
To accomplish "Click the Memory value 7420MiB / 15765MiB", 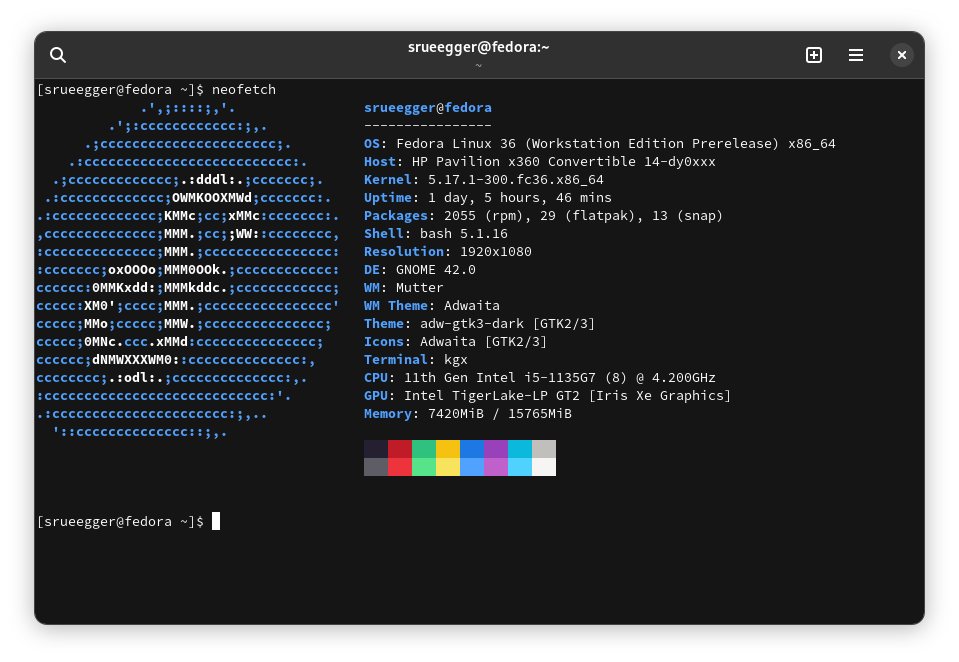I will (500, 414).
